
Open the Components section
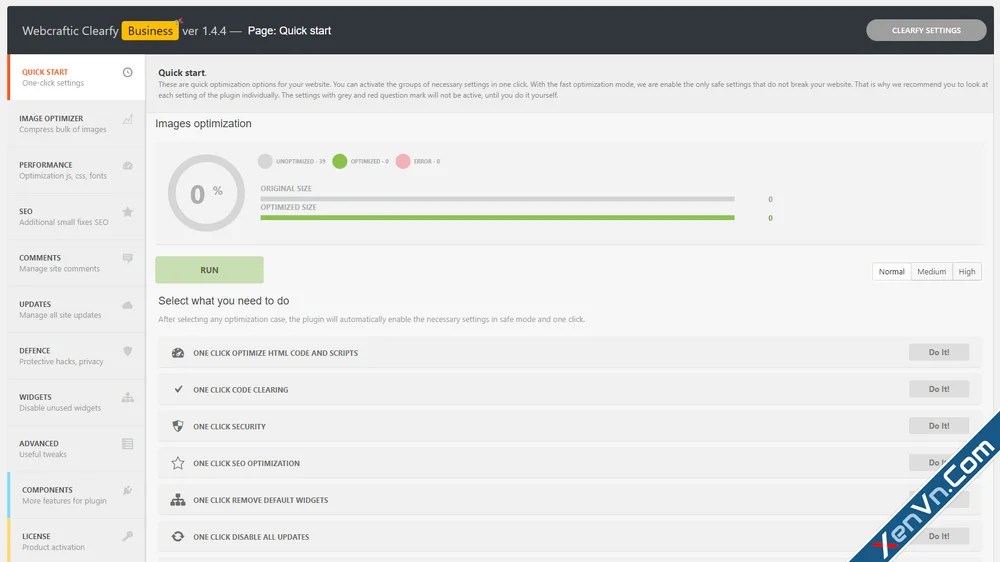coord(77,495)
